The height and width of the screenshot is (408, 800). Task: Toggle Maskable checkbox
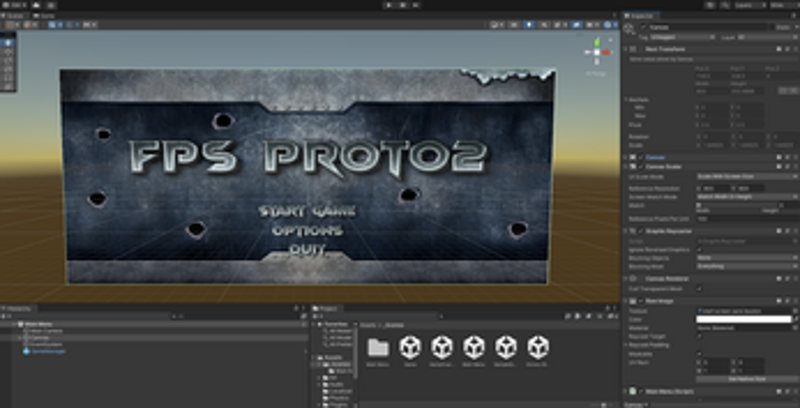[x=699, y=353]
